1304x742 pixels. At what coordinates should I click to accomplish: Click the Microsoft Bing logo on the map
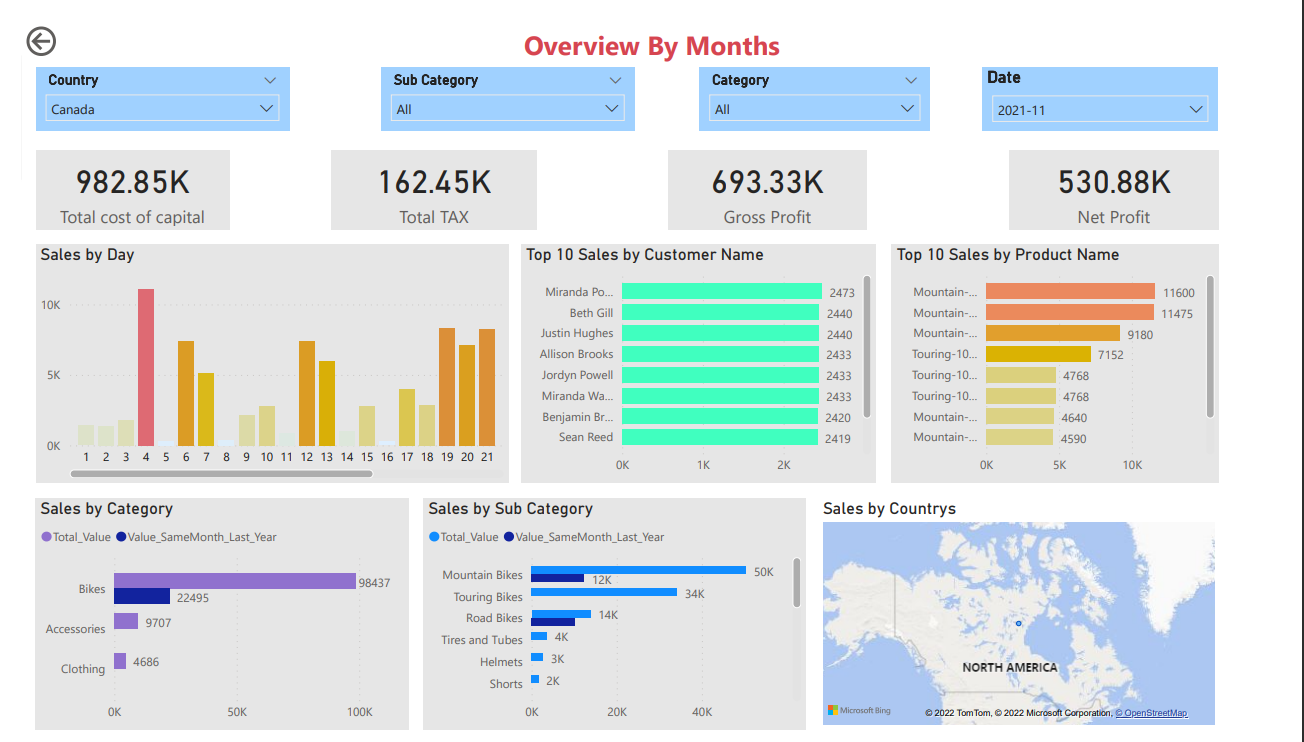pyautogui.click(x=857, y=711)
